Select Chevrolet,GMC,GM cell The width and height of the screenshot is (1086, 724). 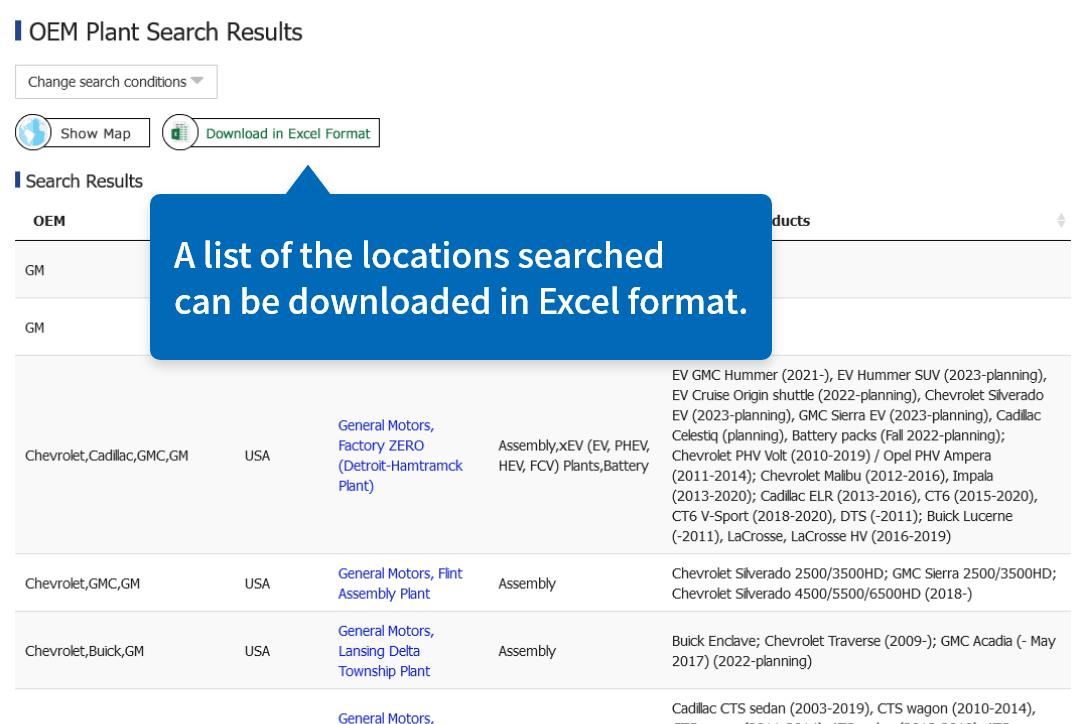click(x=82, y=583)
